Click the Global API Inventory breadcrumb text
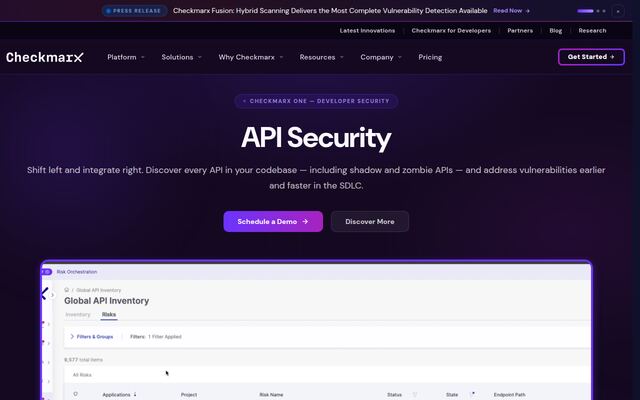The image size is (640, 400). pyautogui.click(x=98, y=290)
